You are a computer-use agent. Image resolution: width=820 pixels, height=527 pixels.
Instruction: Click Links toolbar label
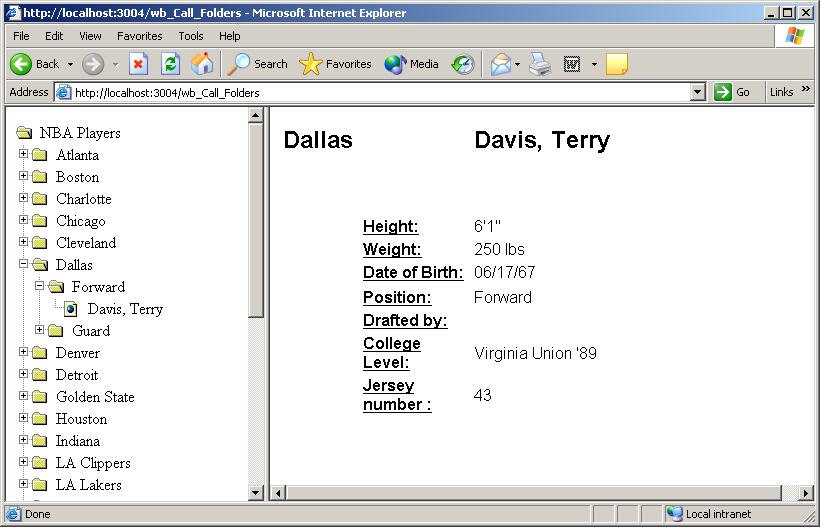[x=781, y=92]
